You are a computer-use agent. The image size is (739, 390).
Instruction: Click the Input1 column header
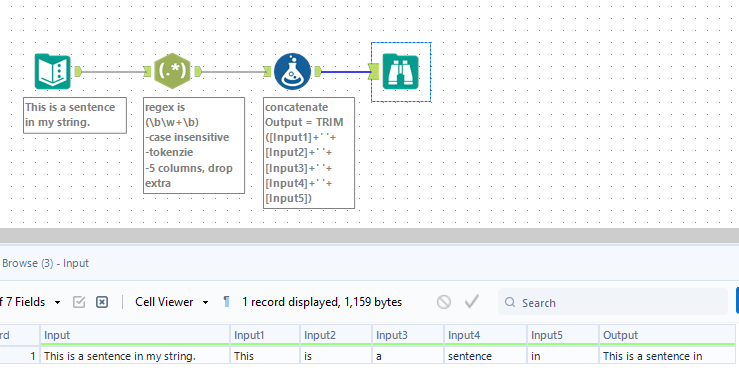[x=265, y=335]
